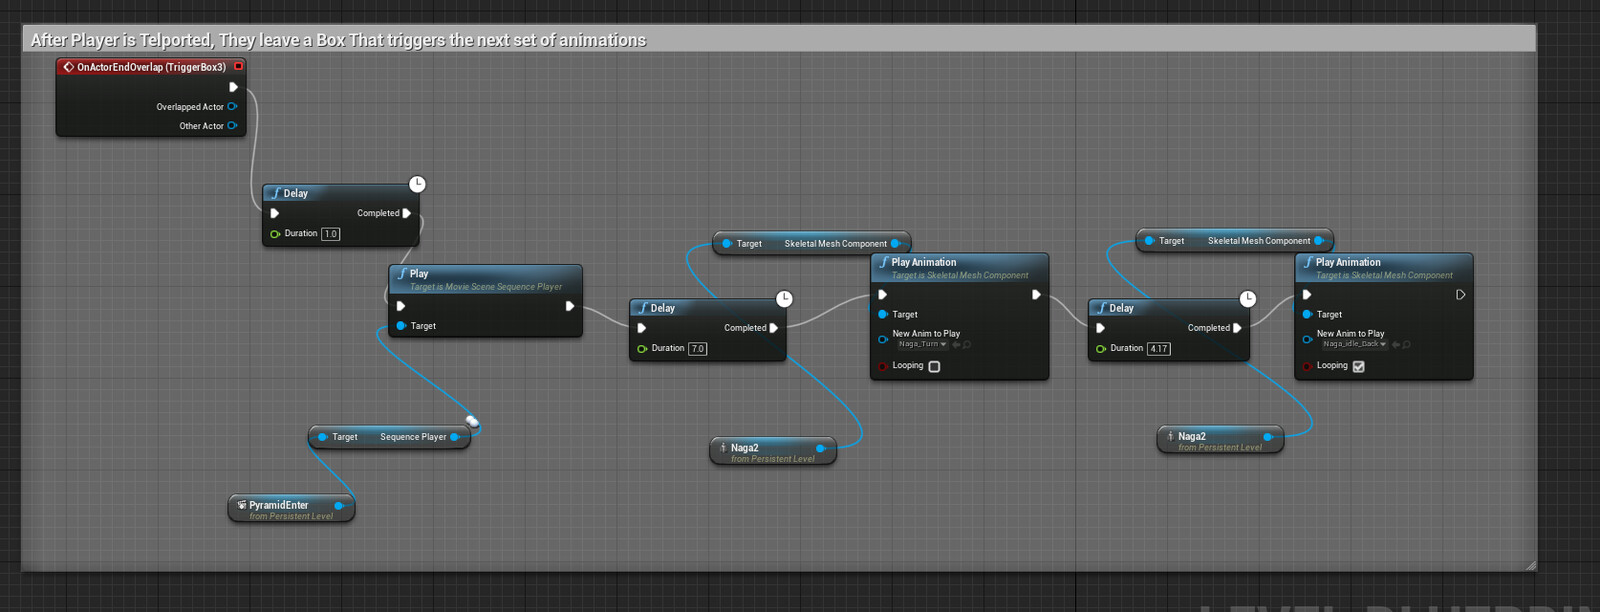Click the Other Actor output pin
Viewport: 1600px width, 612px height.
point(232,126)
